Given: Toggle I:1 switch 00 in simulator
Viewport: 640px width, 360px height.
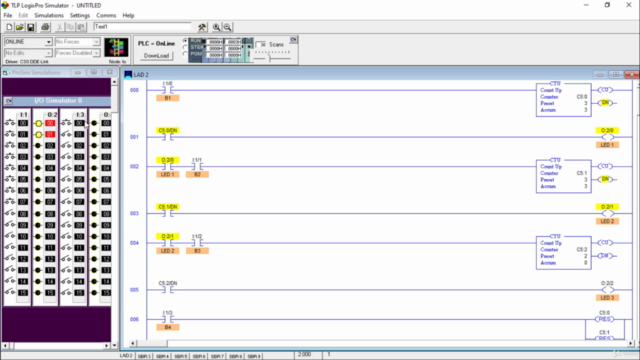Looking at the screenshot, I should [x=10, y=123].
